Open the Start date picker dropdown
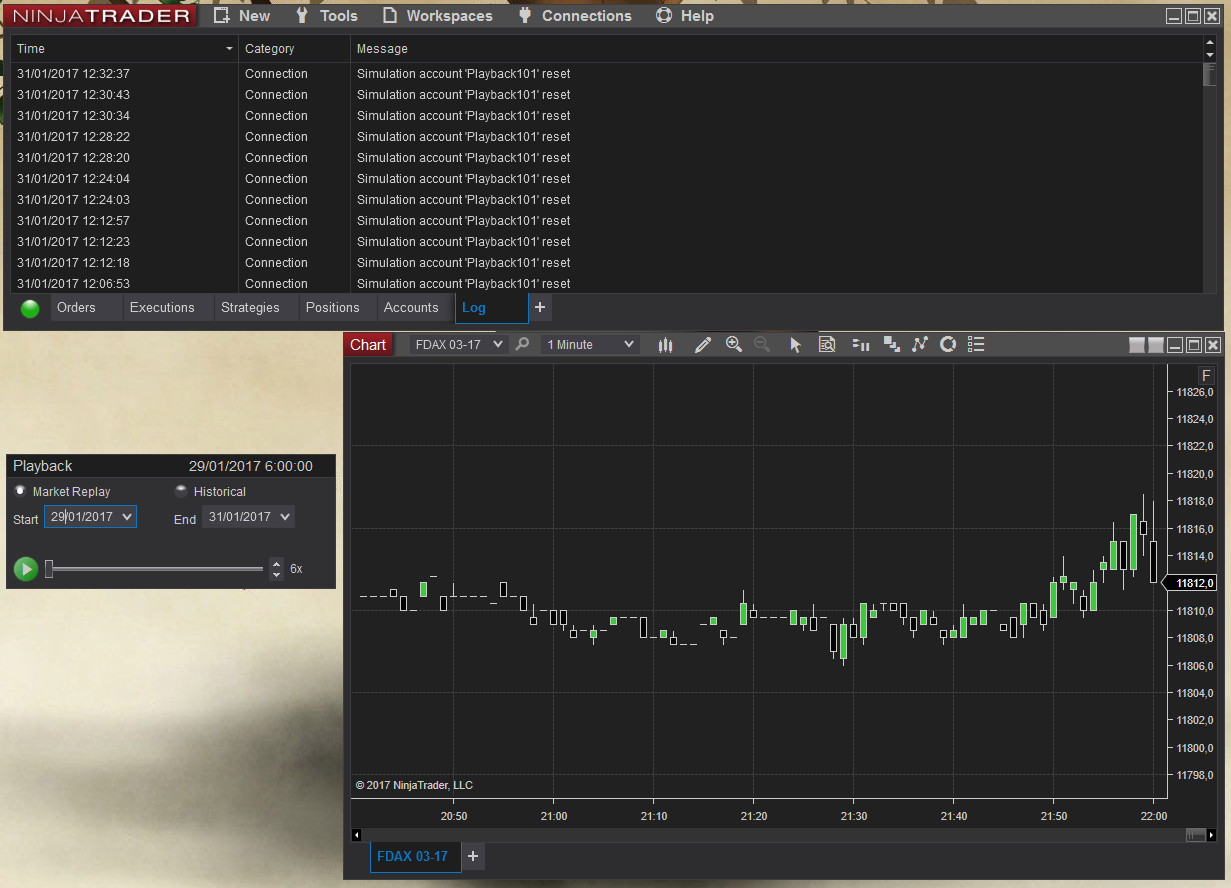Viewport: 1231px width, 888px height. (x=126, y=517)
